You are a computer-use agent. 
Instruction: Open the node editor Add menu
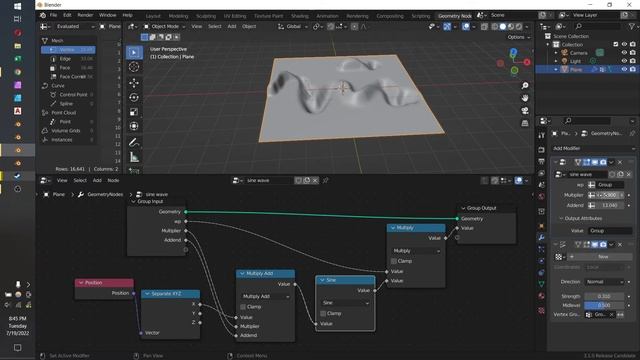(97, 180)
